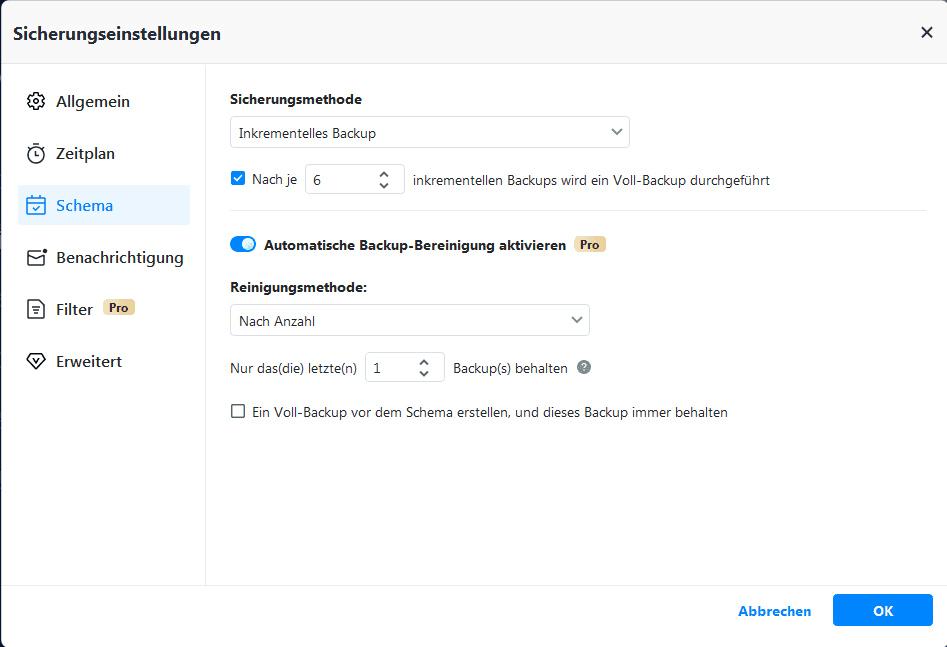Disable automatic backup cleanup toggle
Screen dimensions: 947x647
pos(243,244)
